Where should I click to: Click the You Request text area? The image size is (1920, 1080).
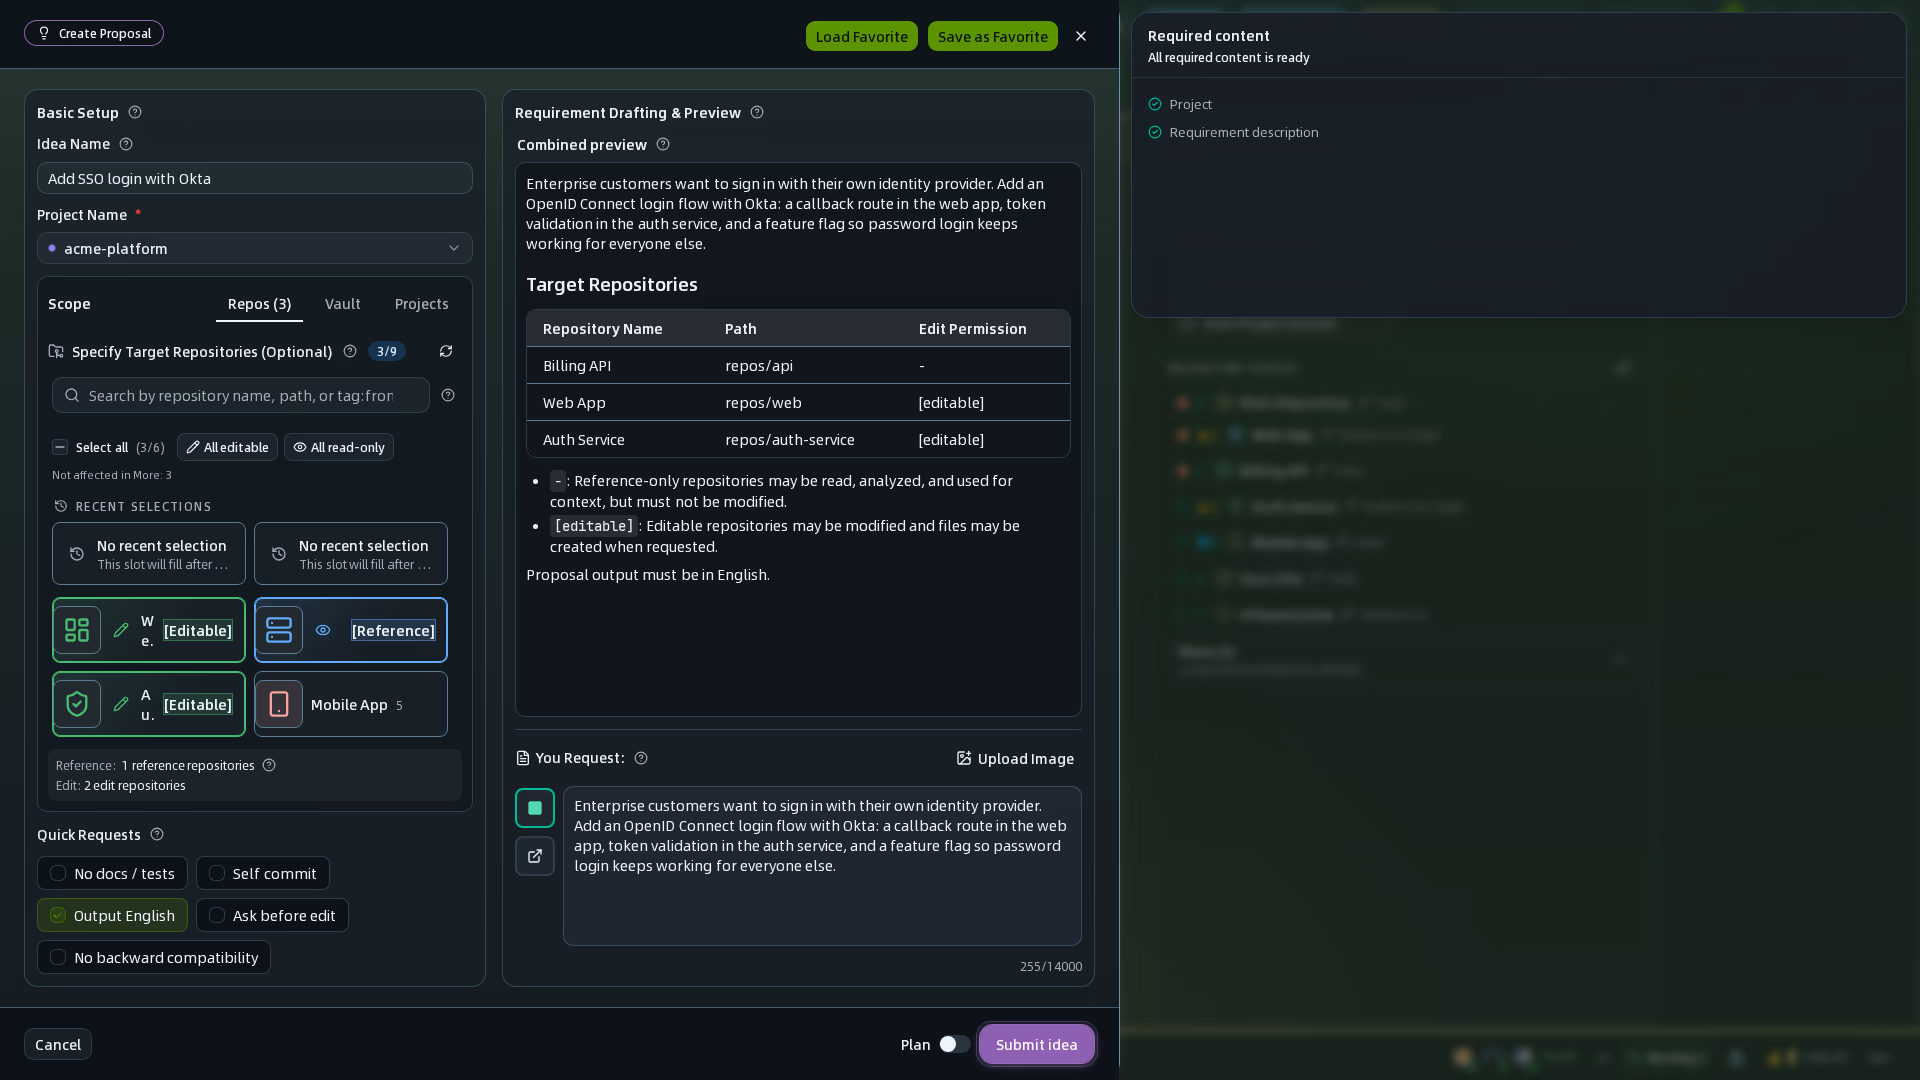[x=822, y=866]
